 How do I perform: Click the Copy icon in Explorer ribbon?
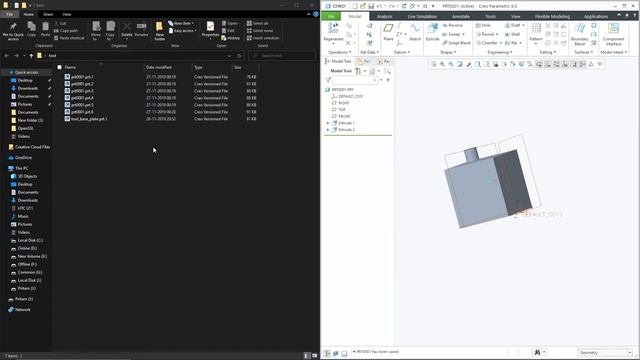[31, 29]
